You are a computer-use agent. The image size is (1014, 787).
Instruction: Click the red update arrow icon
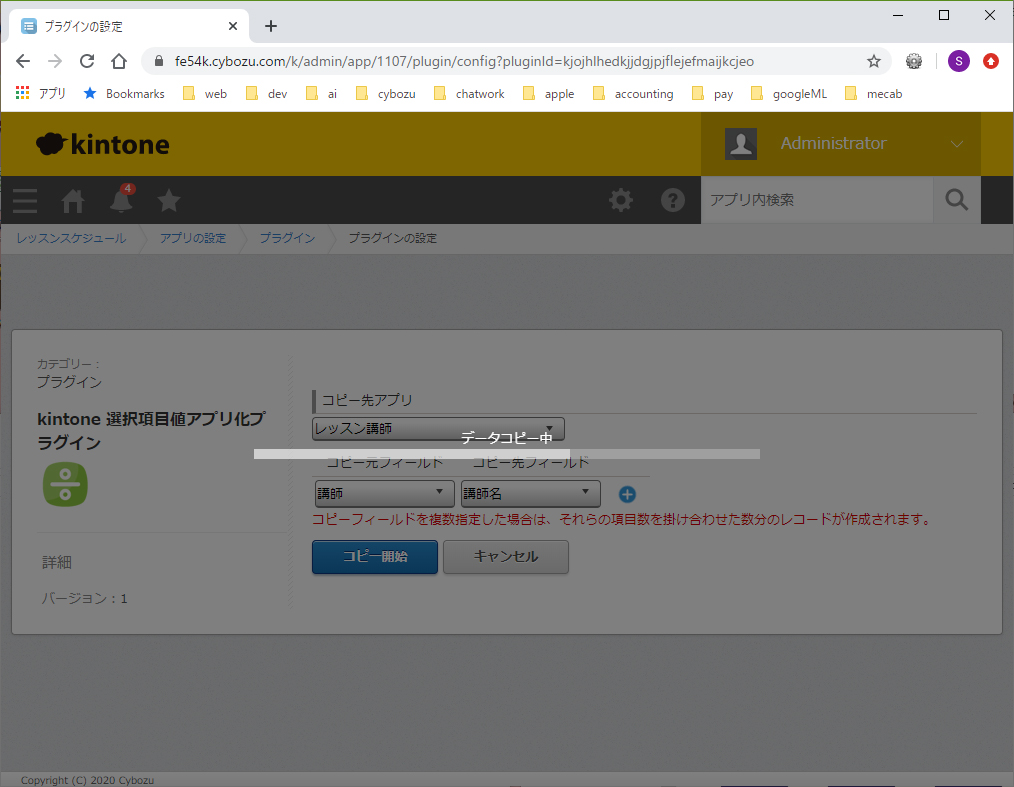point(991,61)
